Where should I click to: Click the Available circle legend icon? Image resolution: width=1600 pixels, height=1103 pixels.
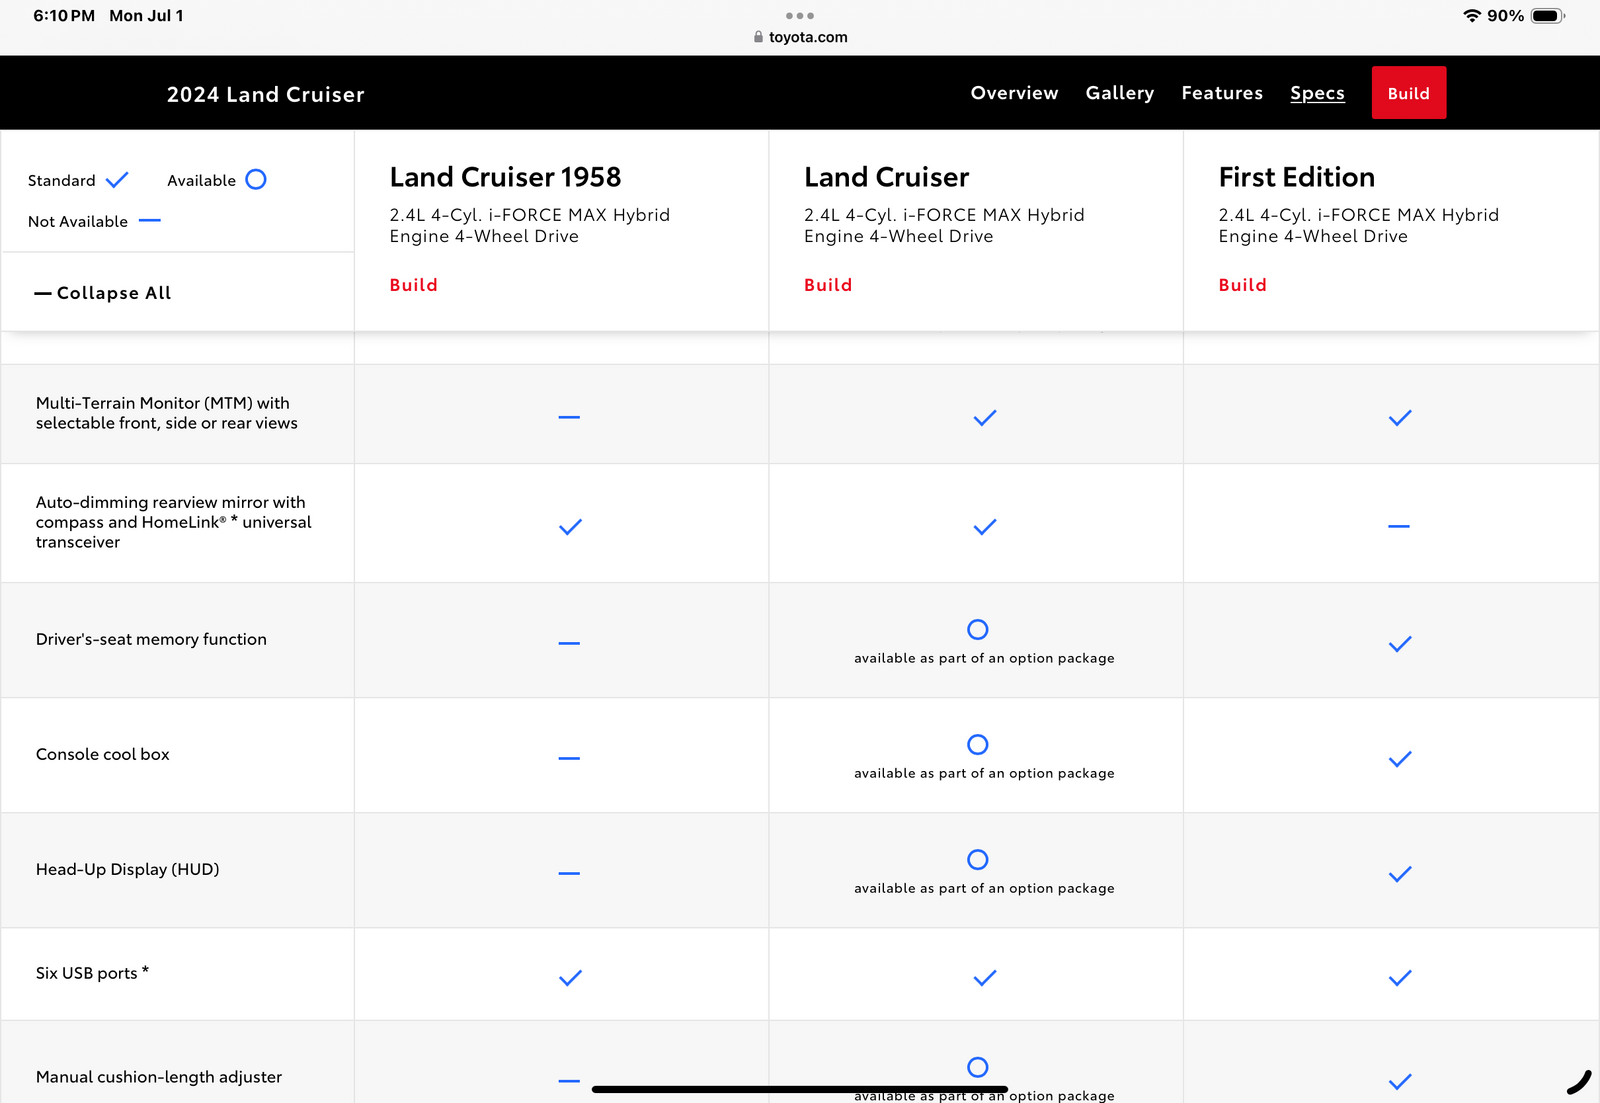(x=256, y=180)
